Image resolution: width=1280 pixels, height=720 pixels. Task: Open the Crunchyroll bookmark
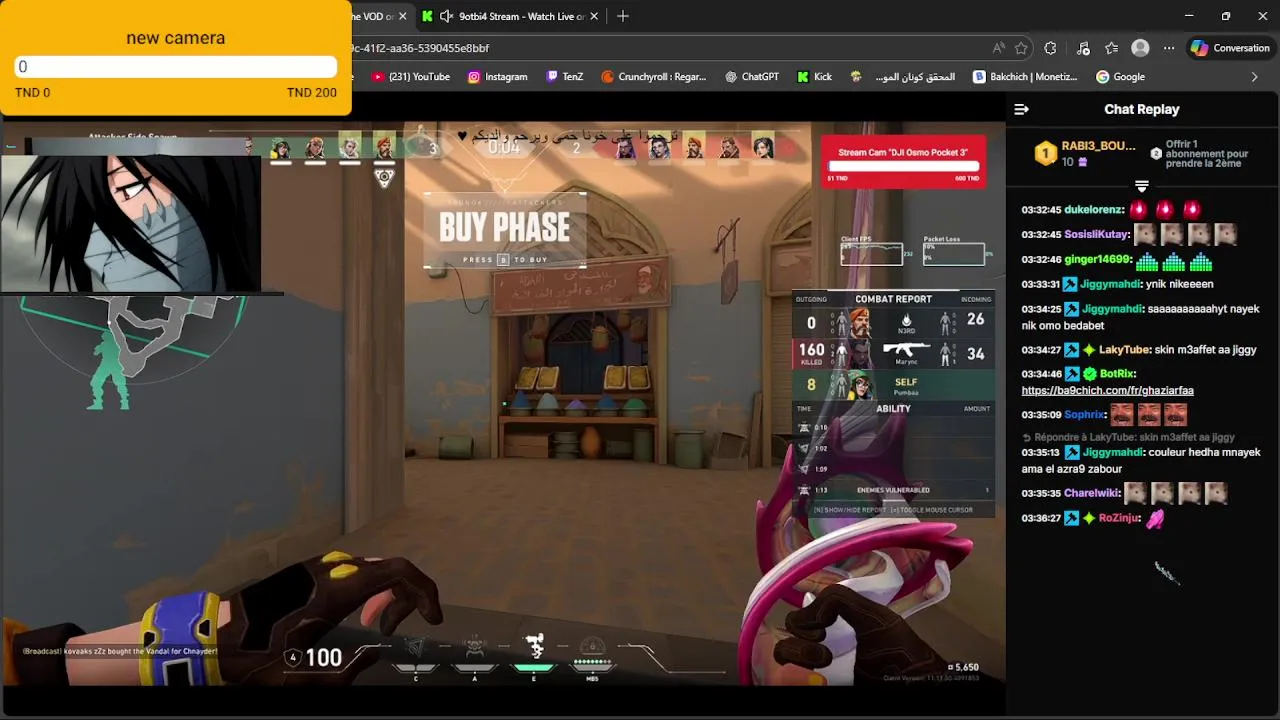pyautogui.click(x=653, y=77)
